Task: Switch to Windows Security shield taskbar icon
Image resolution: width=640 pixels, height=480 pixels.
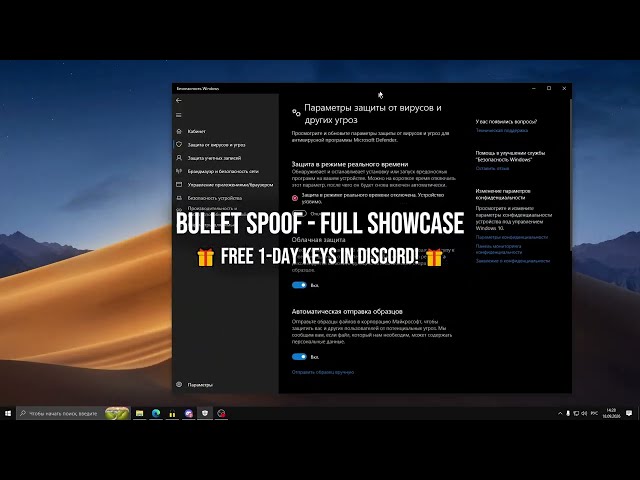Action: (205, 413)
